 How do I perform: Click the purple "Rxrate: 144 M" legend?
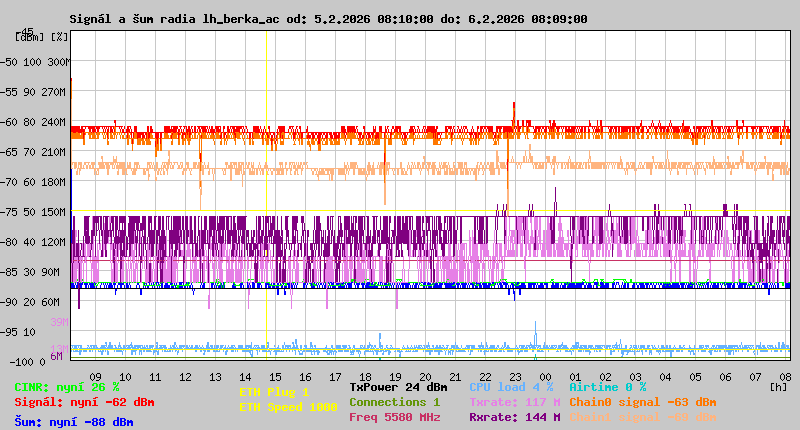pos(514,417)
